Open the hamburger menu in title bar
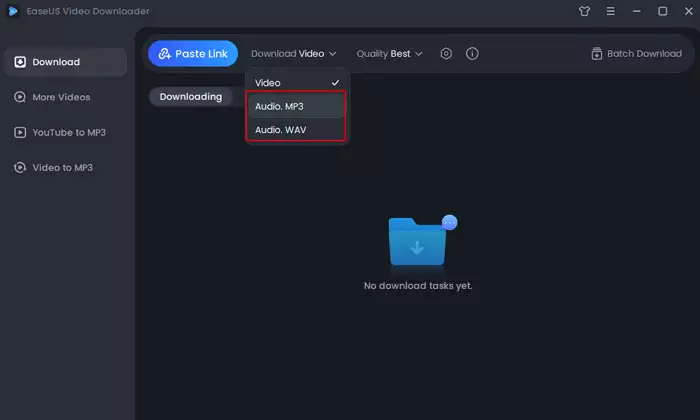This screenshot has height=420, width=700. tap(610, 11)
